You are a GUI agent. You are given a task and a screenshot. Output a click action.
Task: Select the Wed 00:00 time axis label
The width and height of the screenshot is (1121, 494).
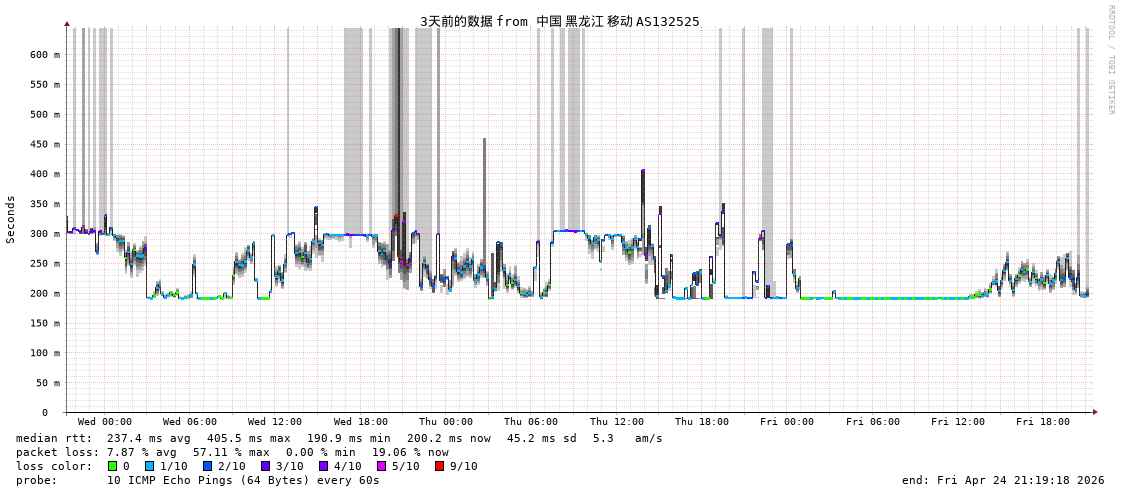[x=104, y=422]
